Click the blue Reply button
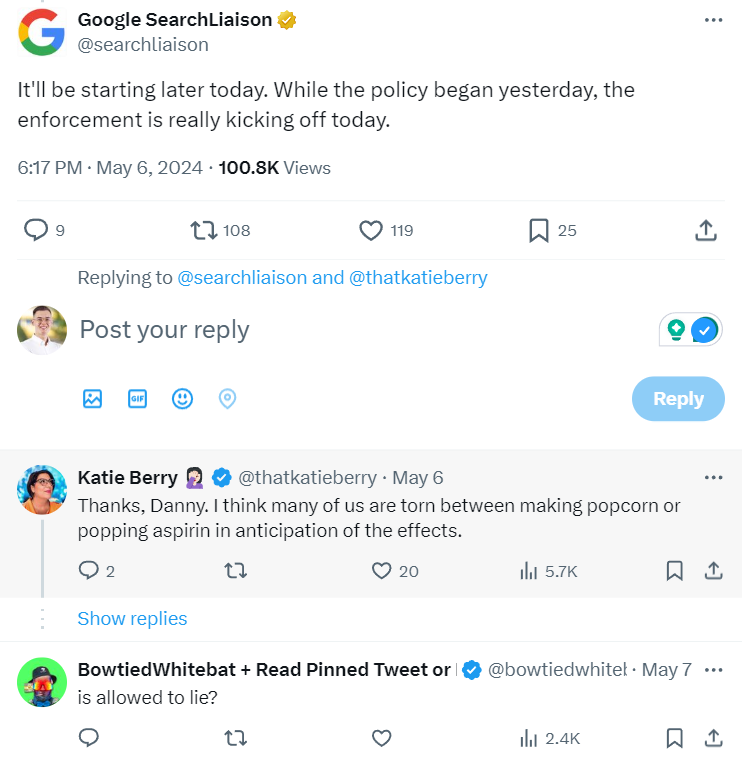 click(x=678, y=399)
